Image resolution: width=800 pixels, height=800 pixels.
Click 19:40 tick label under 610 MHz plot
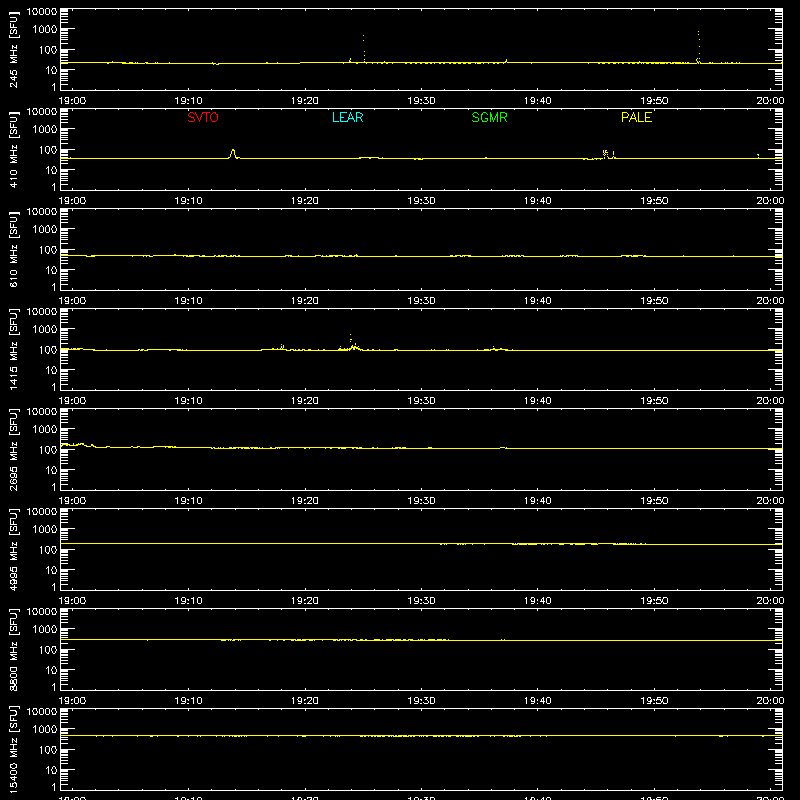[x=538, y=301]
